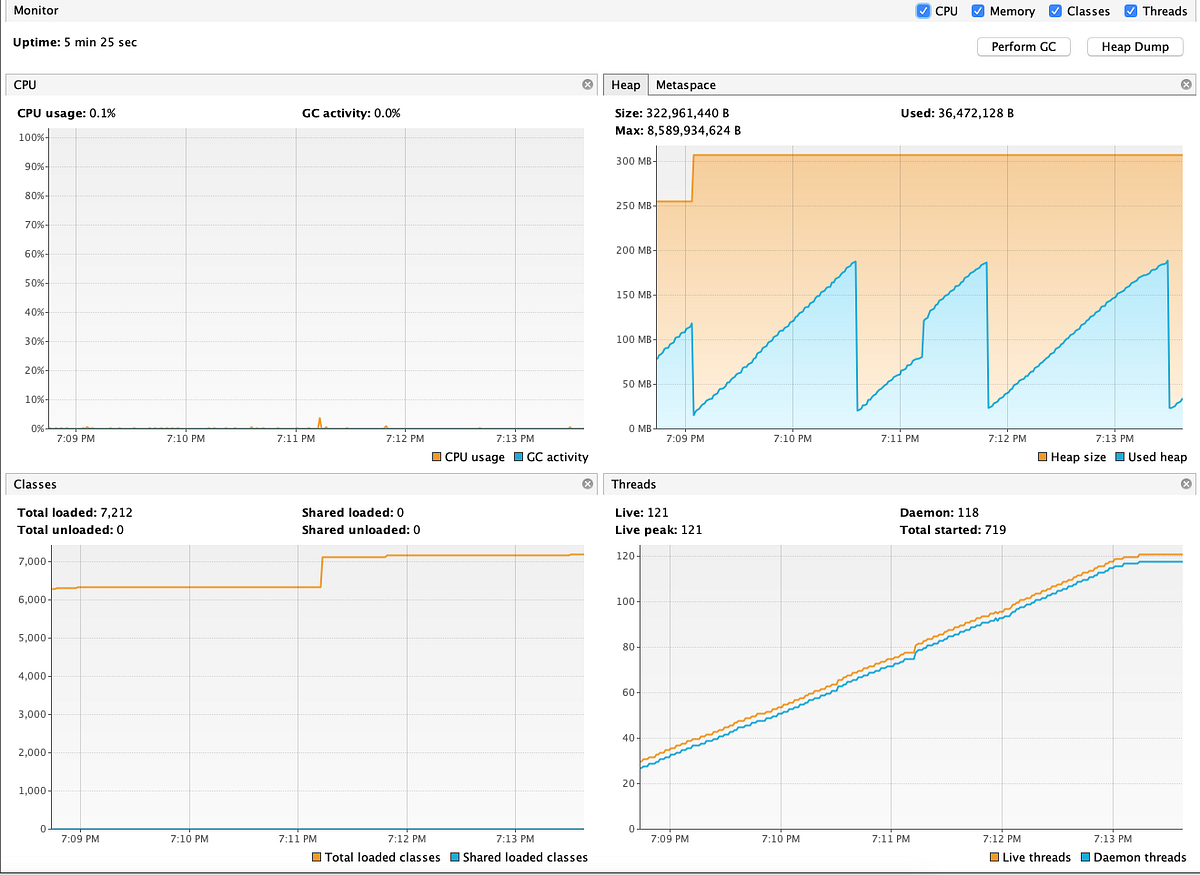The height and width of the screenshot is (876, 1200).
Task: Click the Live: 121 thread count
Action: [641, 512]
